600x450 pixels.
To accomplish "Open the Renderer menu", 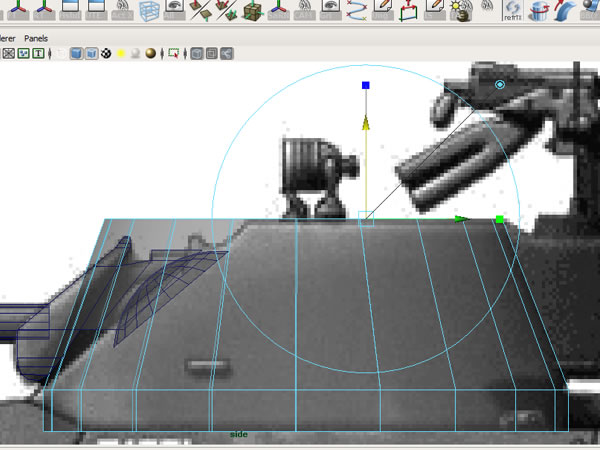I will point(7,36).
